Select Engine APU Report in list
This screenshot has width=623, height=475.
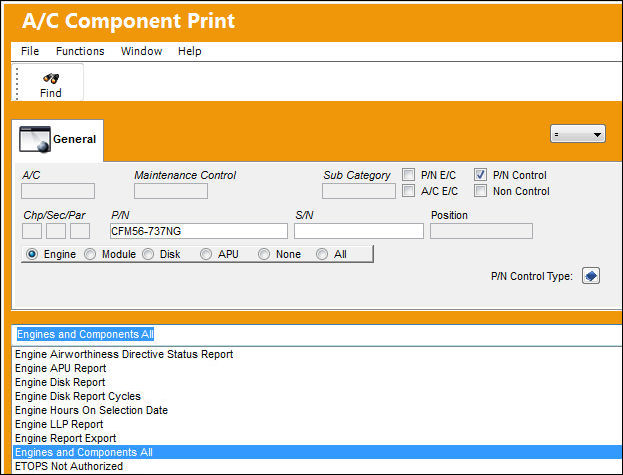coord(317,368)
